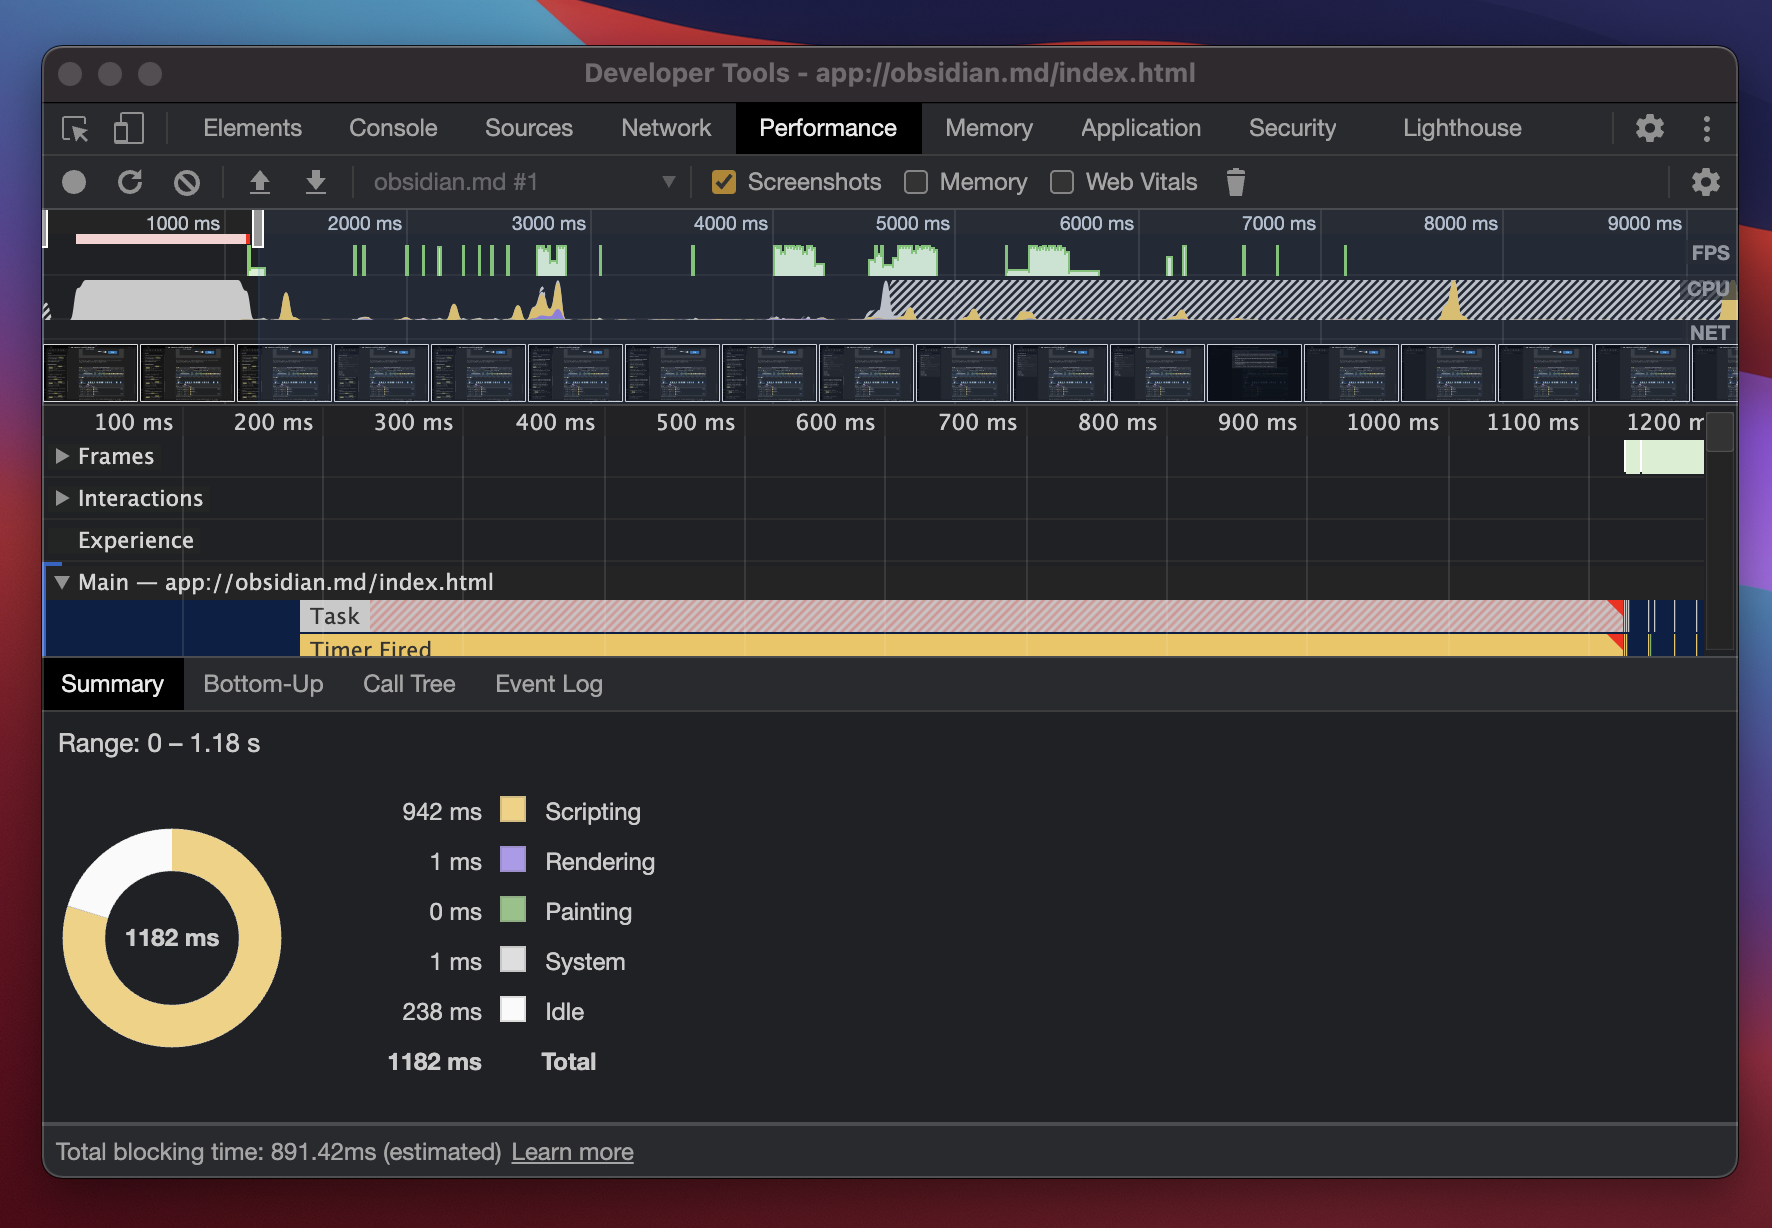Screen dimensions: 1772x1228
Task: Click the reload and profile icon
Action: pos(130,182)
